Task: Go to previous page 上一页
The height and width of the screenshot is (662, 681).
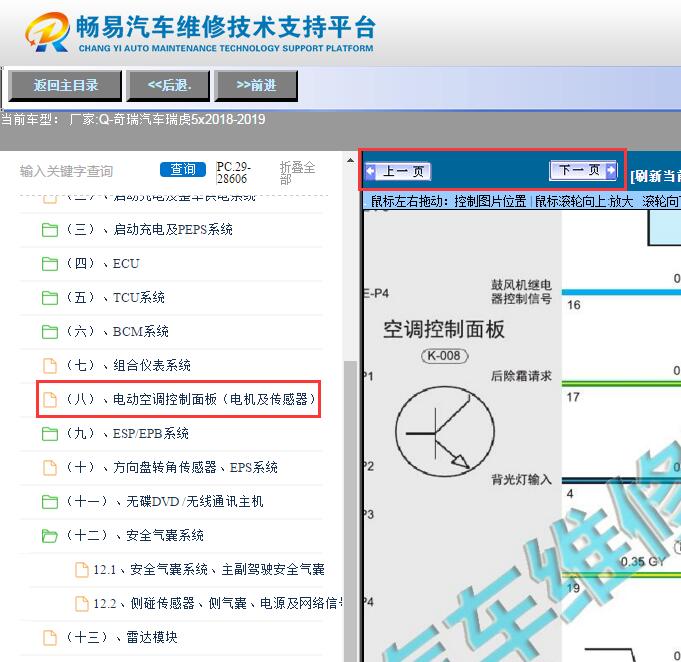Action: [398, 171]
